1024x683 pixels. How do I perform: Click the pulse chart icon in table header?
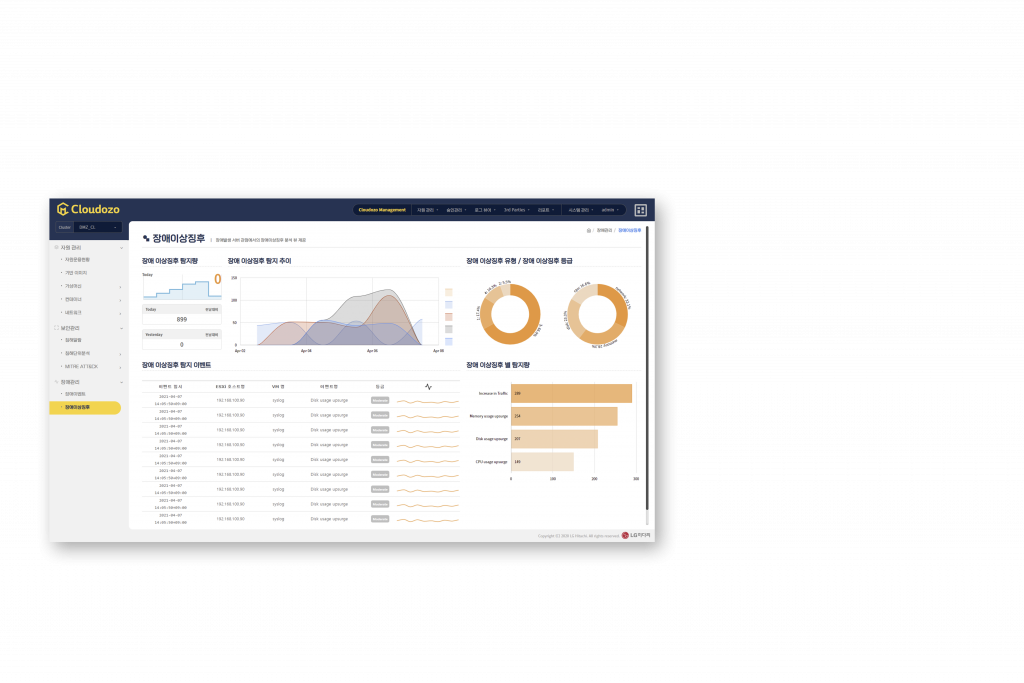click(x=428, y=386)
